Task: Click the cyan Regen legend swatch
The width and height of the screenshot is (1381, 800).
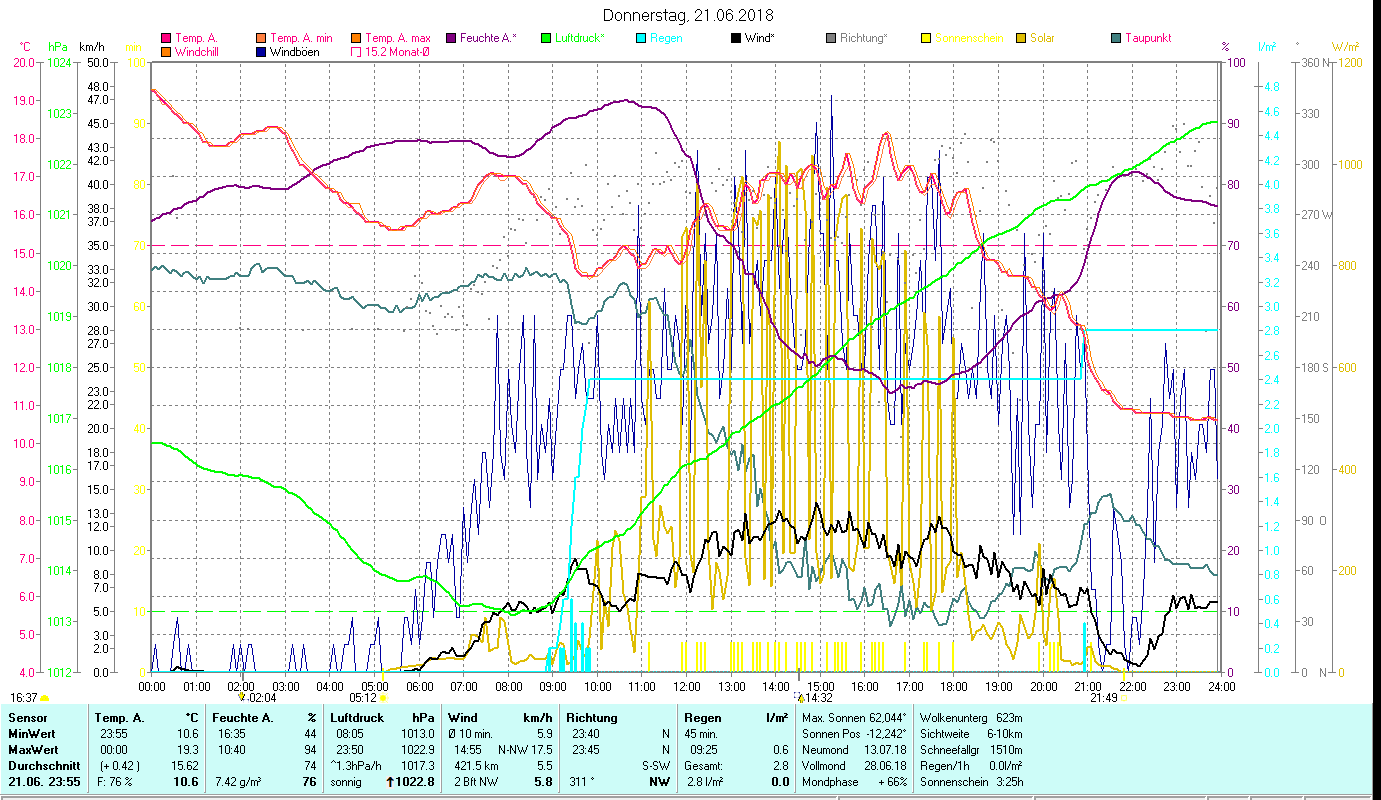Action: coord(641,39)
